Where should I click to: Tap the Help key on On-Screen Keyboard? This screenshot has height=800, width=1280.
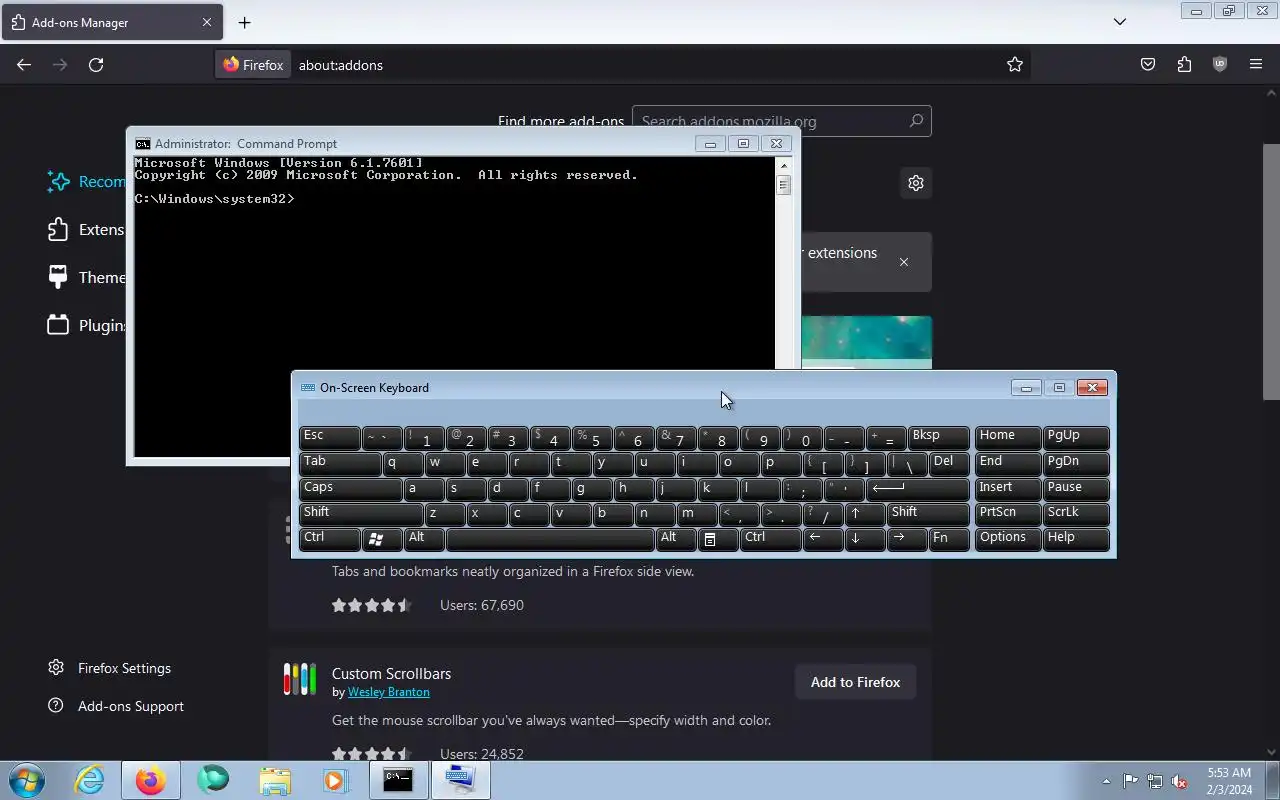(1076, 539)
